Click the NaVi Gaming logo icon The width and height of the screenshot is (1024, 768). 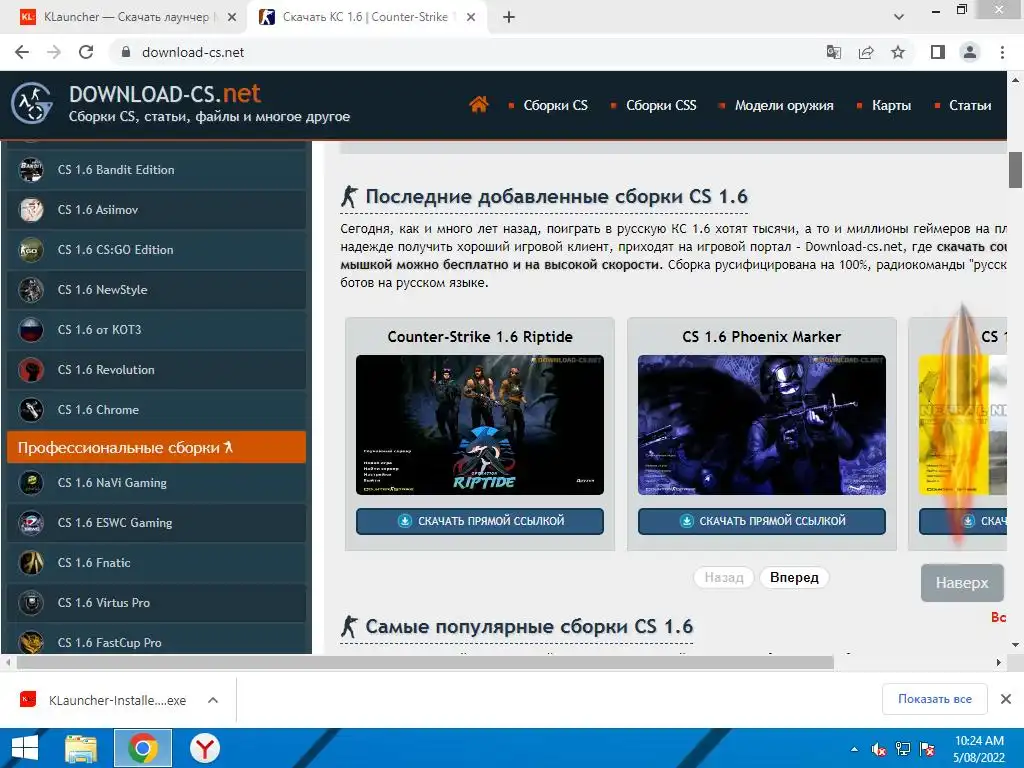[x=31, y=483]
